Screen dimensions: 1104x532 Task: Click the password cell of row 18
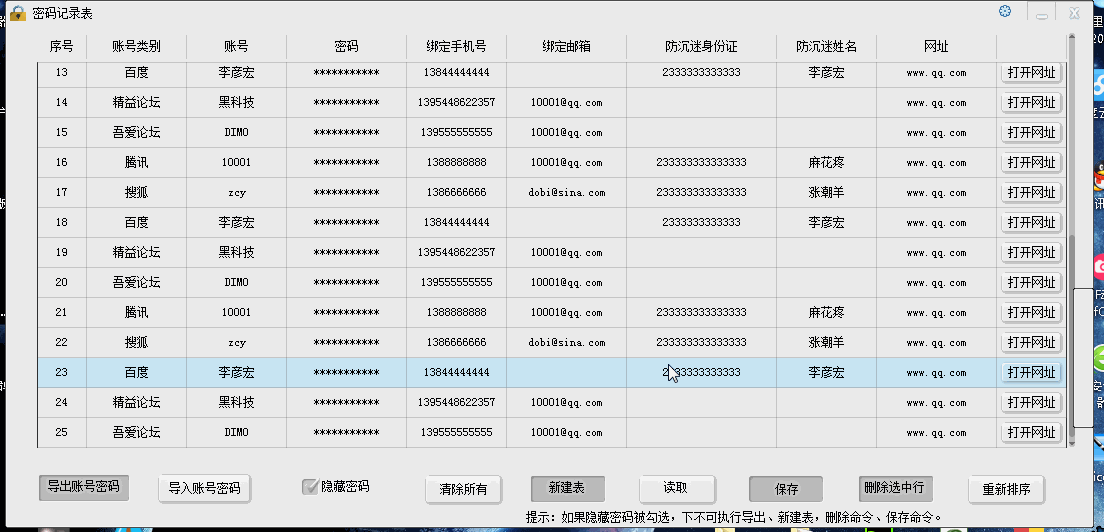[x=346, y=222]
